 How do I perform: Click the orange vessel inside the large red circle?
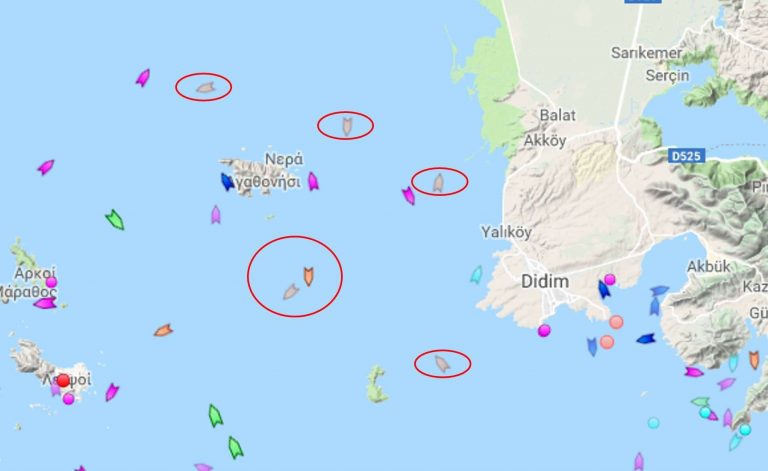[x=308, y=277]
